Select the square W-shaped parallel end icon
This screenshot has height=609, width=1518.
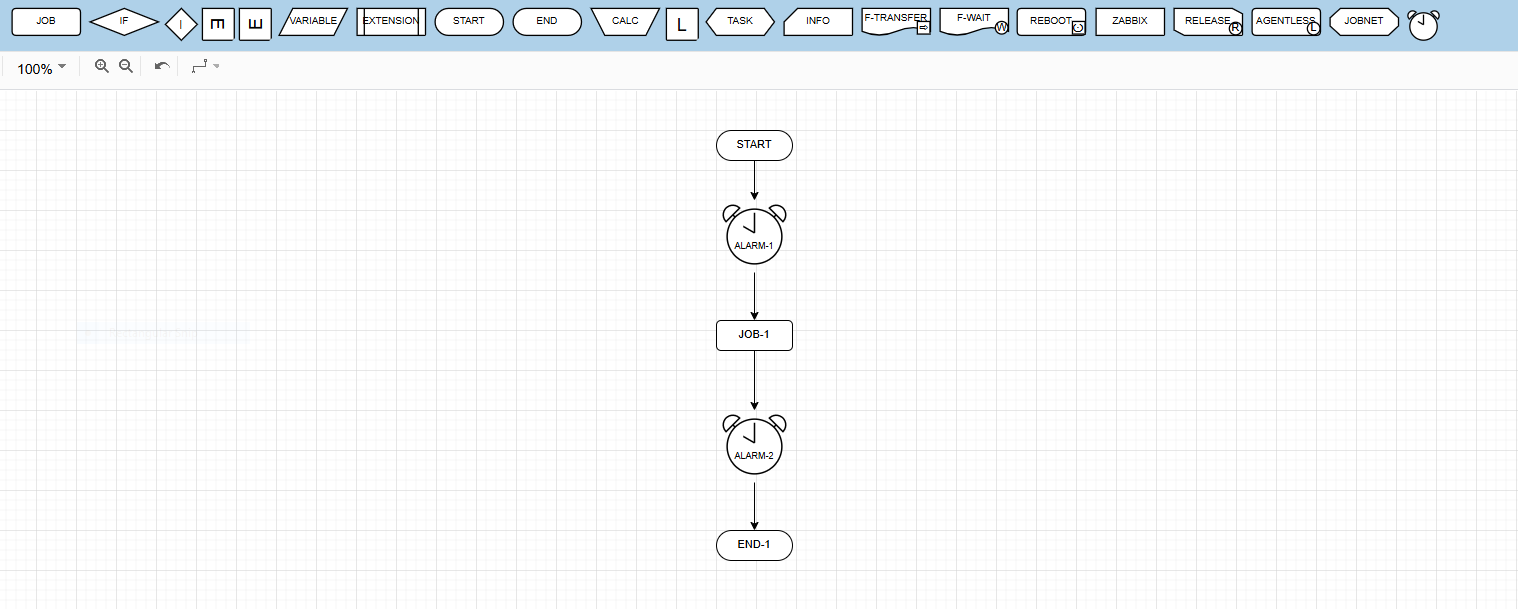(255, 24)
